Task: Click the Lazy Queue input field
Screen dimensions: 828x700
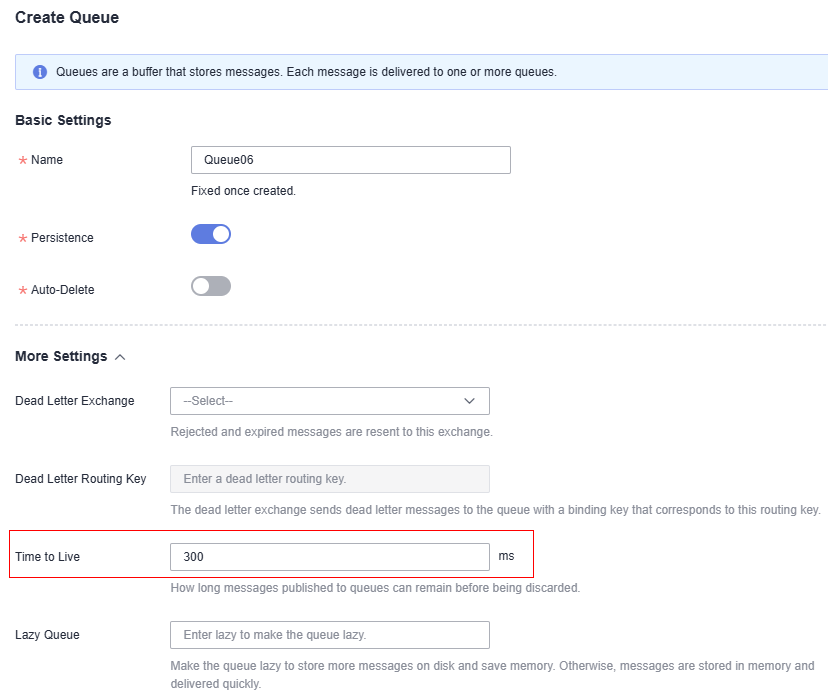Action: click(x=330, y=635)
